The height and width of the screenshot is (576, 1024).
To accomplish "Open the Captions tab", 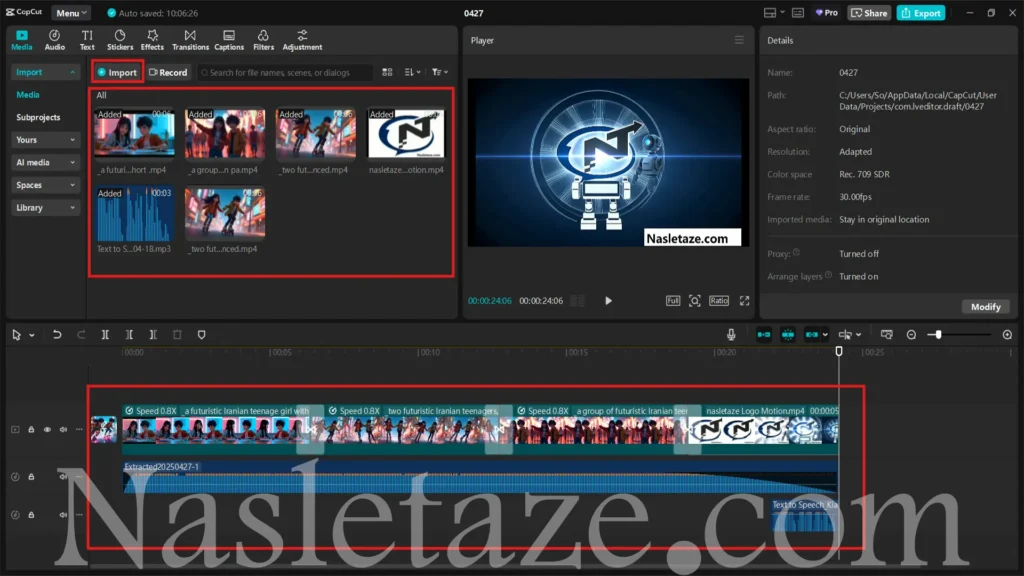I will [x=229, y=40].
